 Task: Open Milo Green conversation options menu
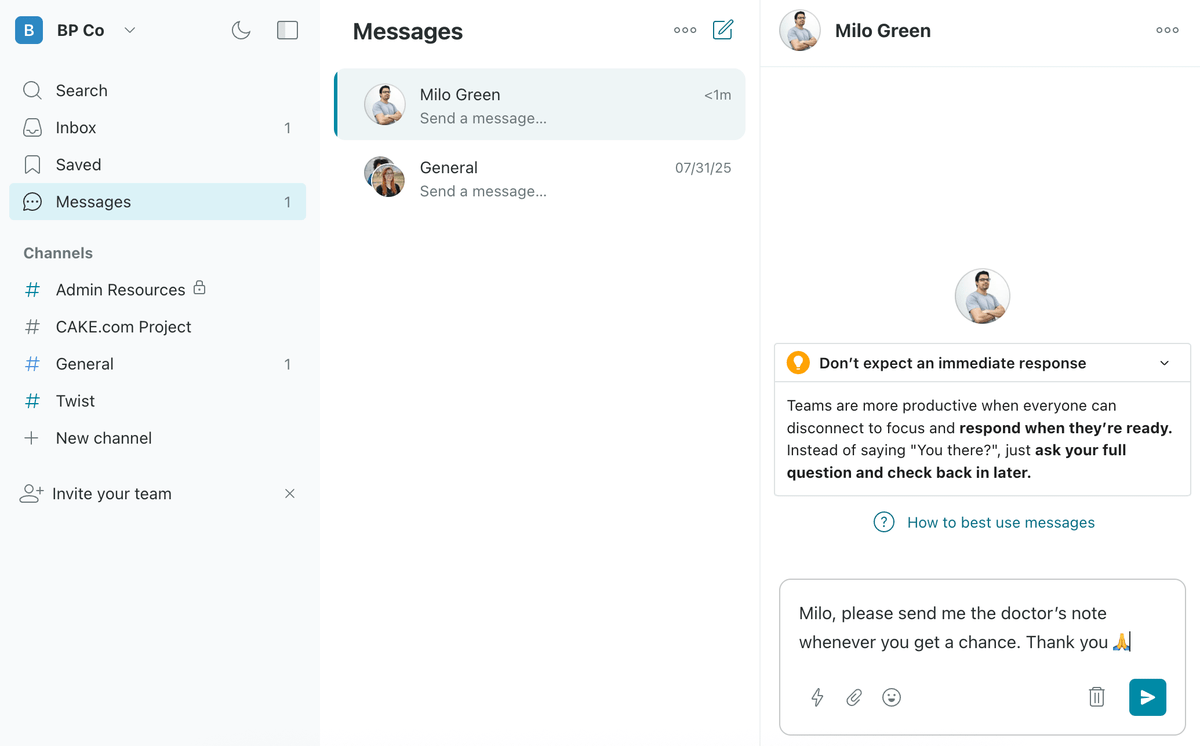pyautogui.click(x=1167, y=30)
